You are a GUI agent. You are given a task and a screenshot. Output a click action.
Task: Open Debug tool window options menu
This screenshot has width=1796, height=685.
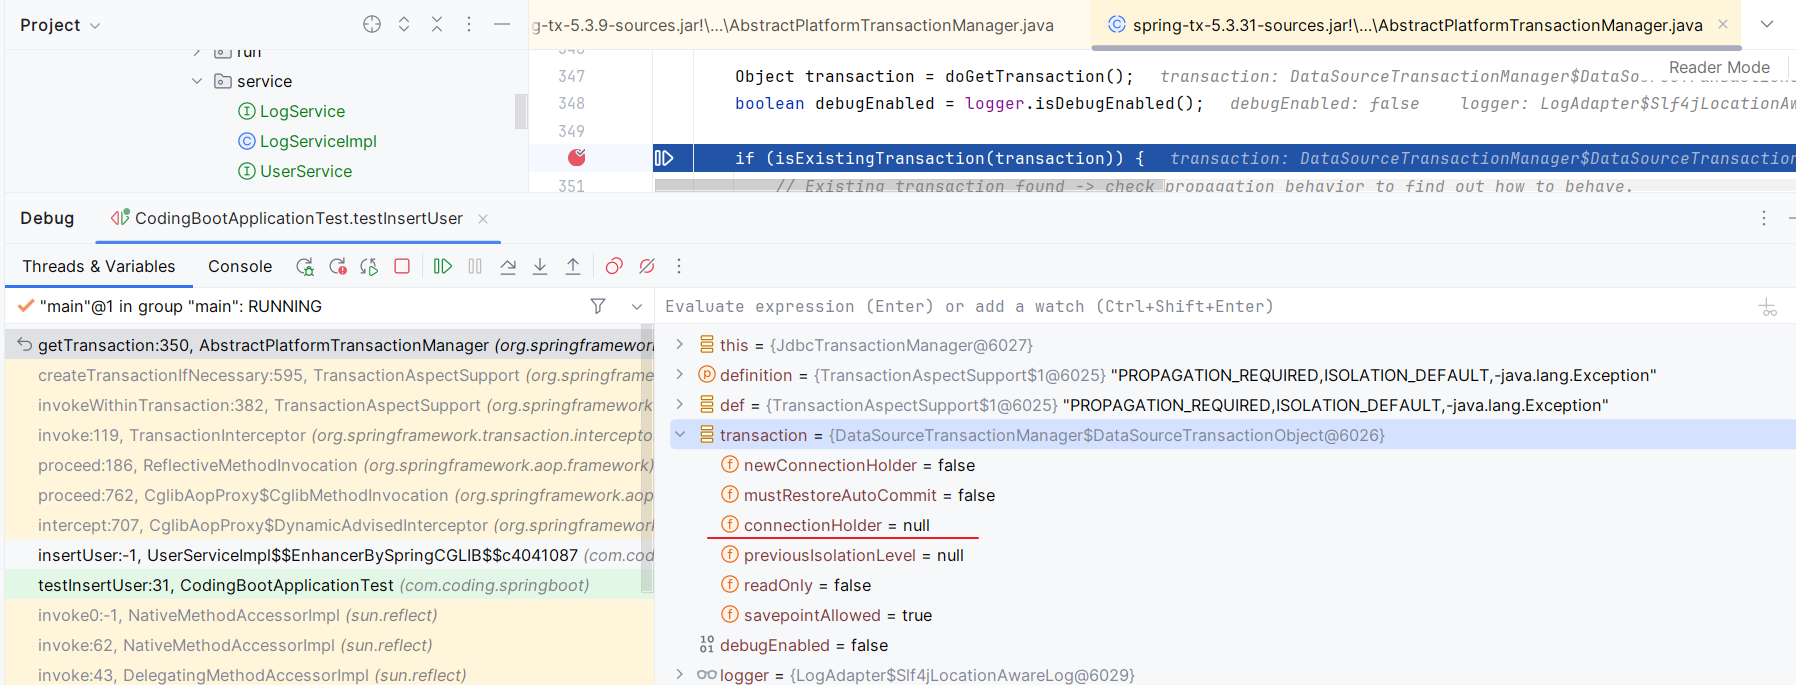point(1764,218)
